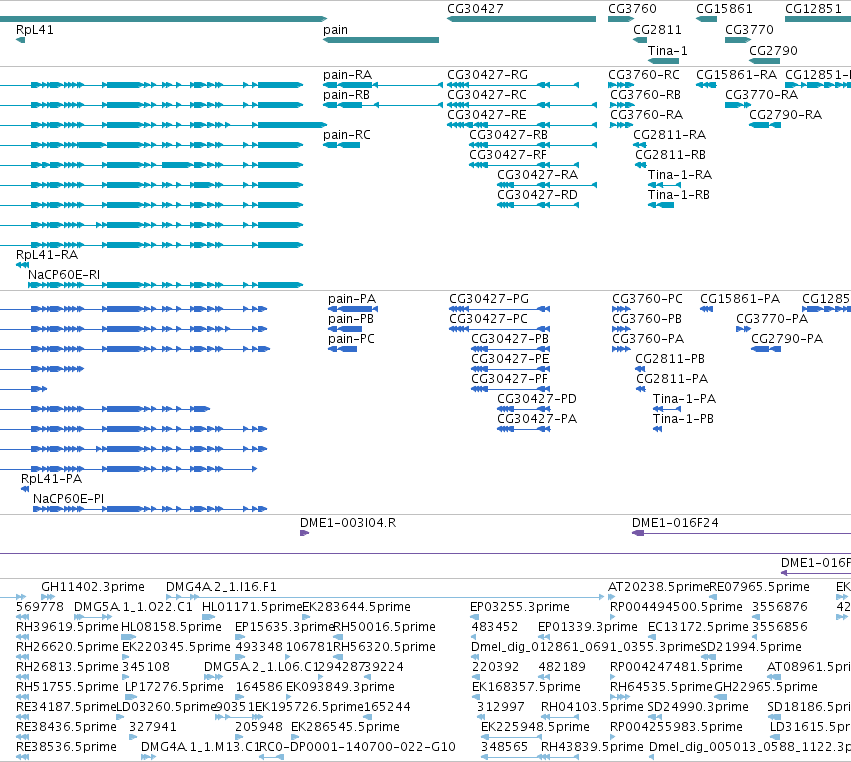The width and height of the screenshot is (851, 762).
Task: Select the CG30427-RG transcript
Action: tap(513, 85)
